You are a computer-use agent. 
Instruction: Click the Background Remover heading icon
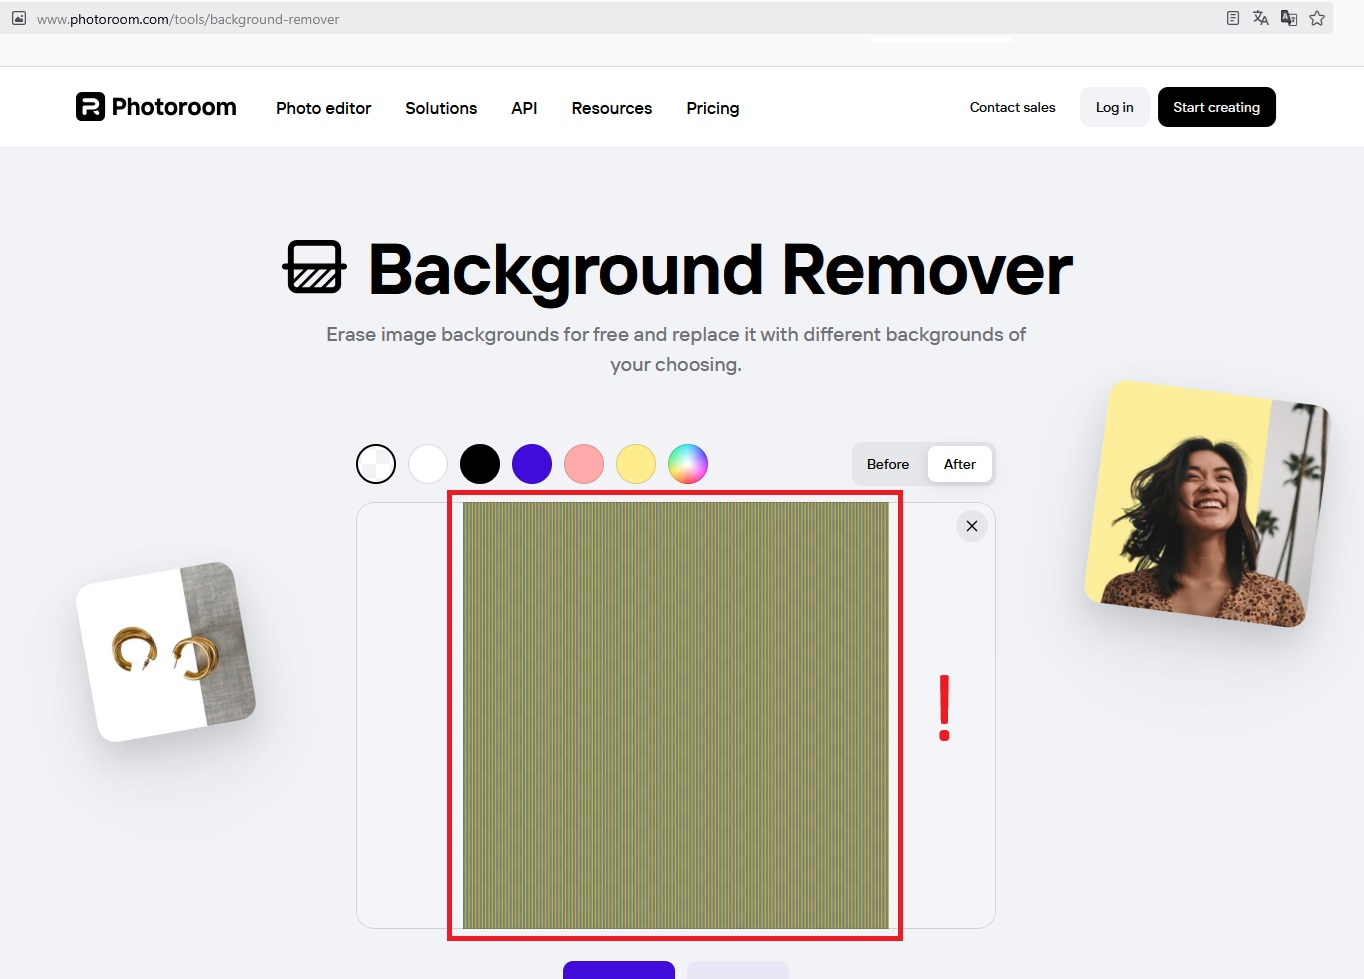[315, 267]
